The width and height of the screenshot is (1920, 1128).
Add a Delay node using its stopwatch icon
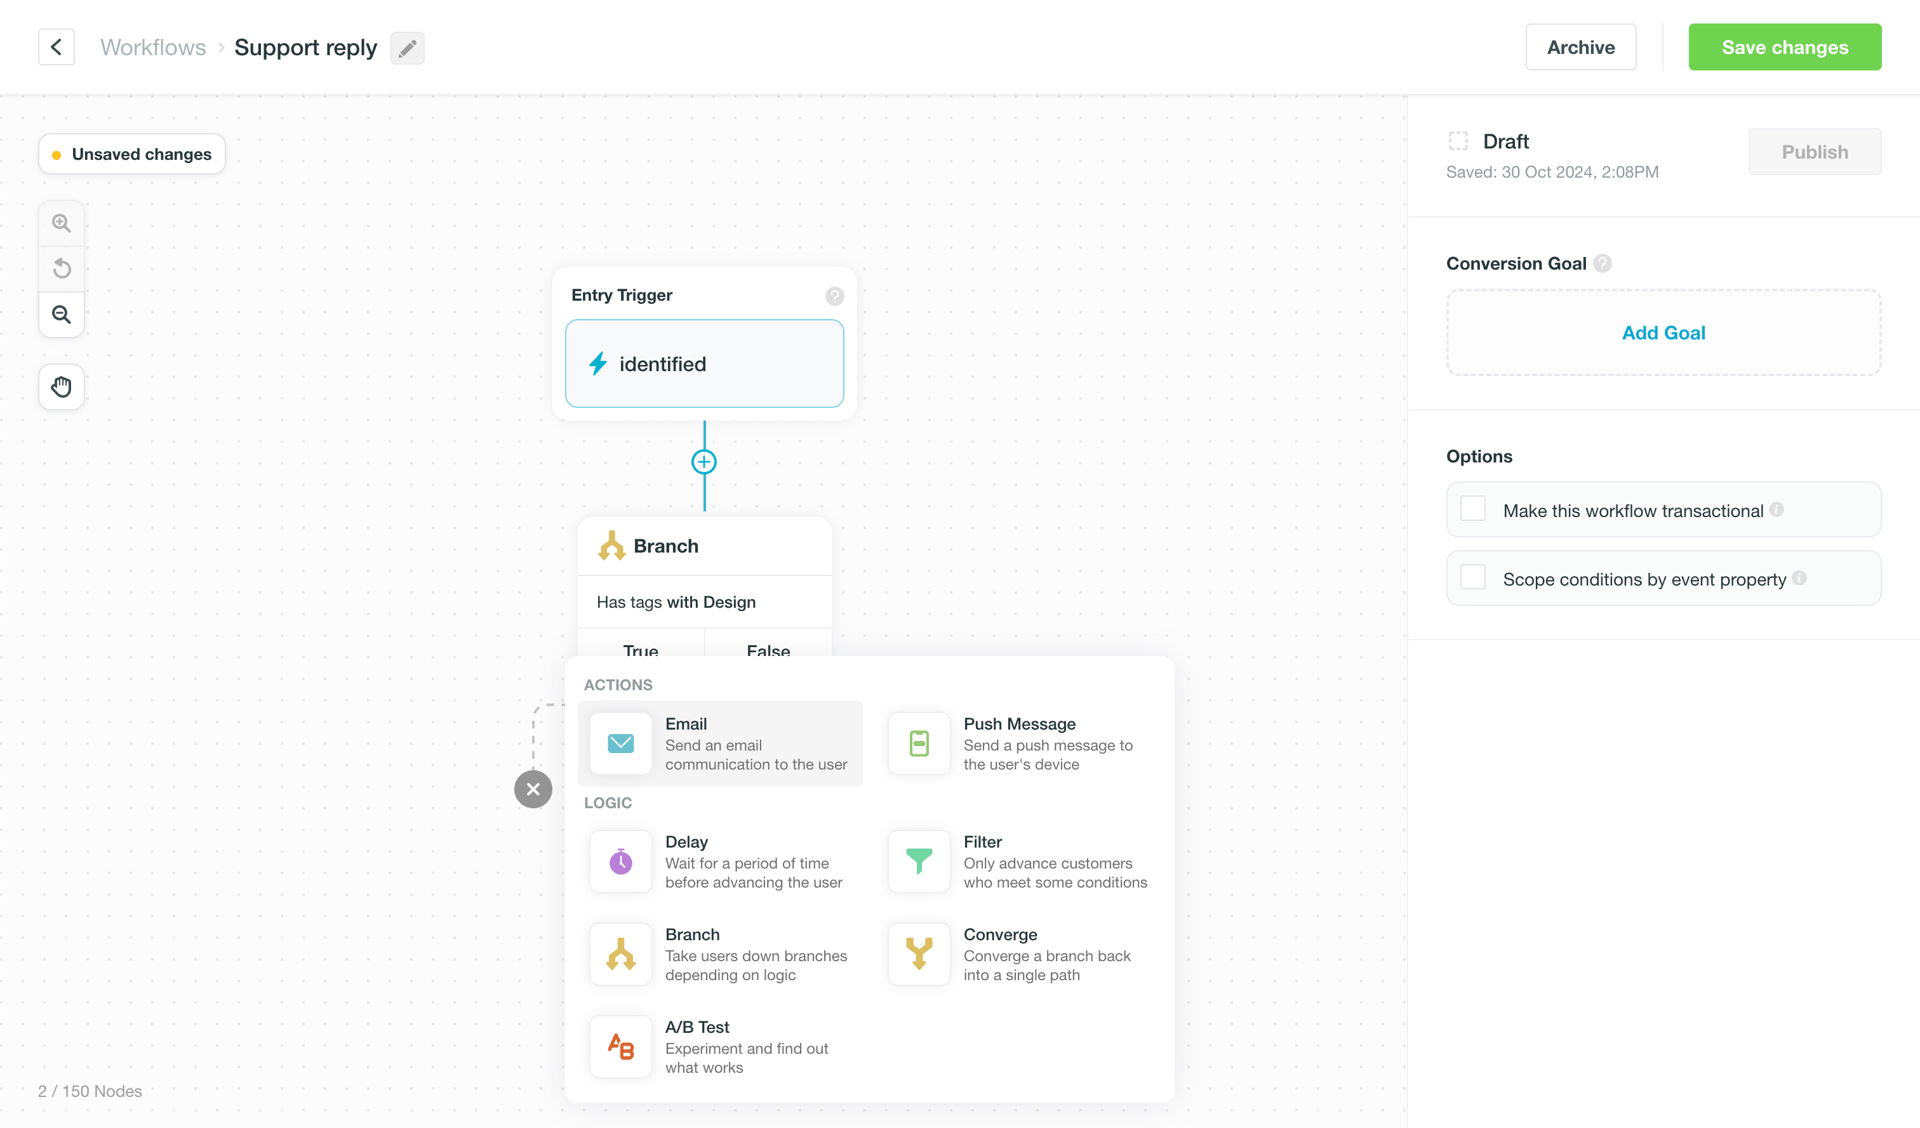pos(620,861)
